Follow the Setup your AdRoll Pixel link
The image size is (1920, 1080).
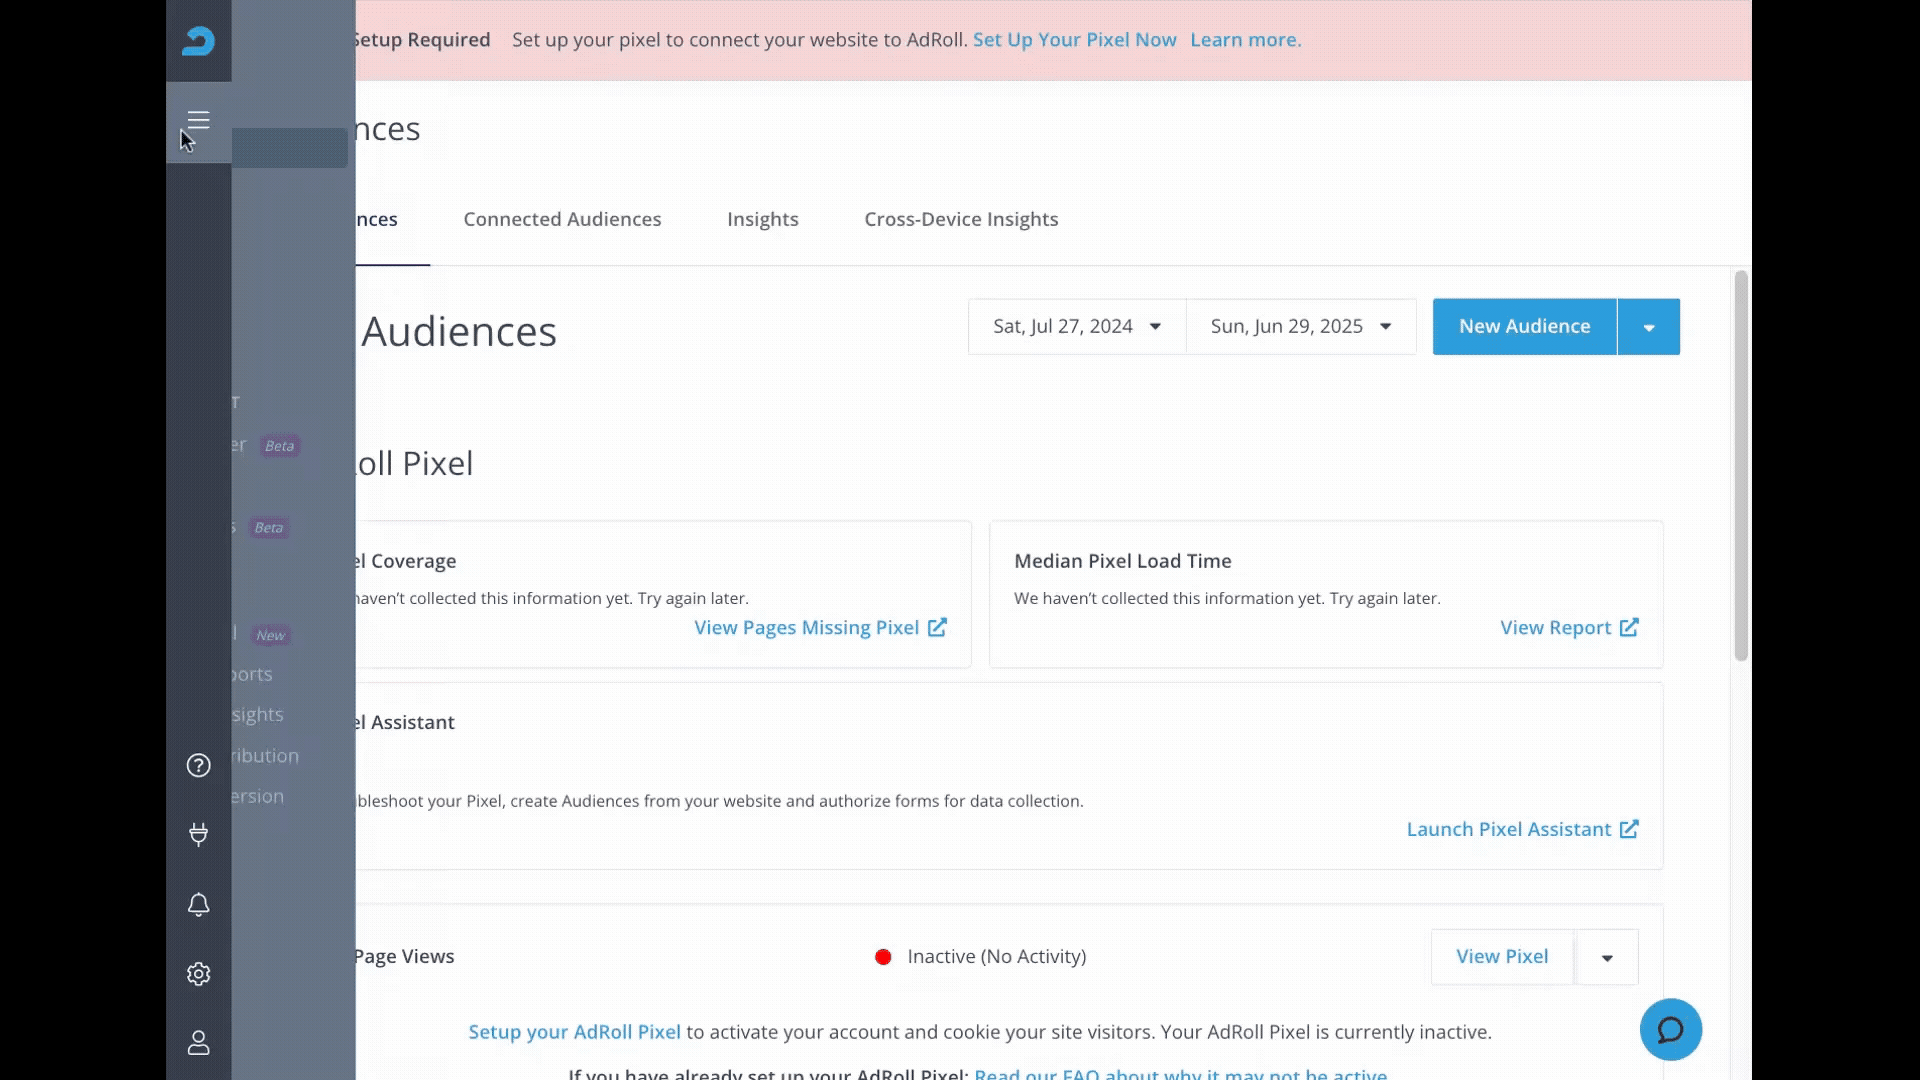pyautogui.click(x=574, y=1032)
